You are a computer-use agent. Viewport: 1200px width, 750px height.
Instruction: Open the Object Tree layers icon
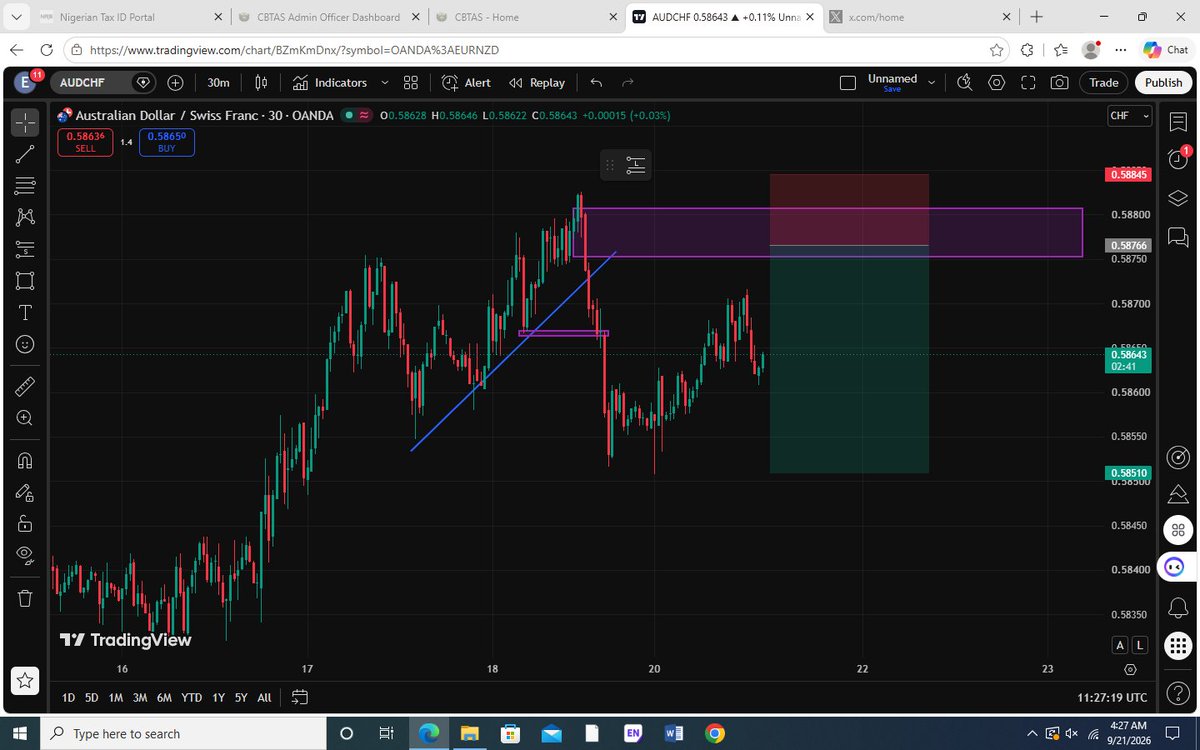click(1177, 196)
